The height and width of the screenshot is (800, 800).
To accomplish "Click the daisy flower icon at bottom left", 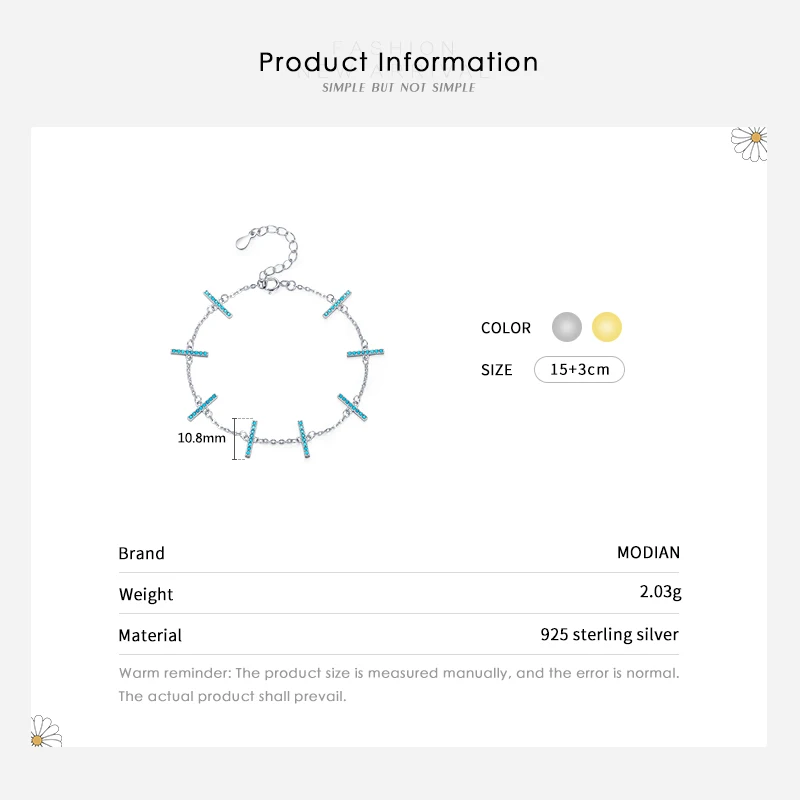I will click(x=45, y=731).
